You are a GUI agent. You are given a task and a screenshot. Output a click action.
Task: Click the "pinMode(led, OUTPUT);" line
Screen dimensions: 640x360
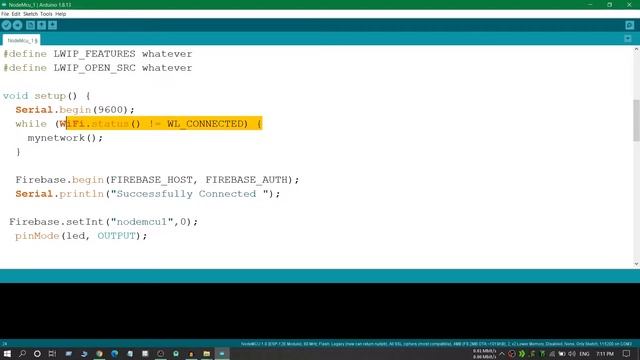click(81, 236)
